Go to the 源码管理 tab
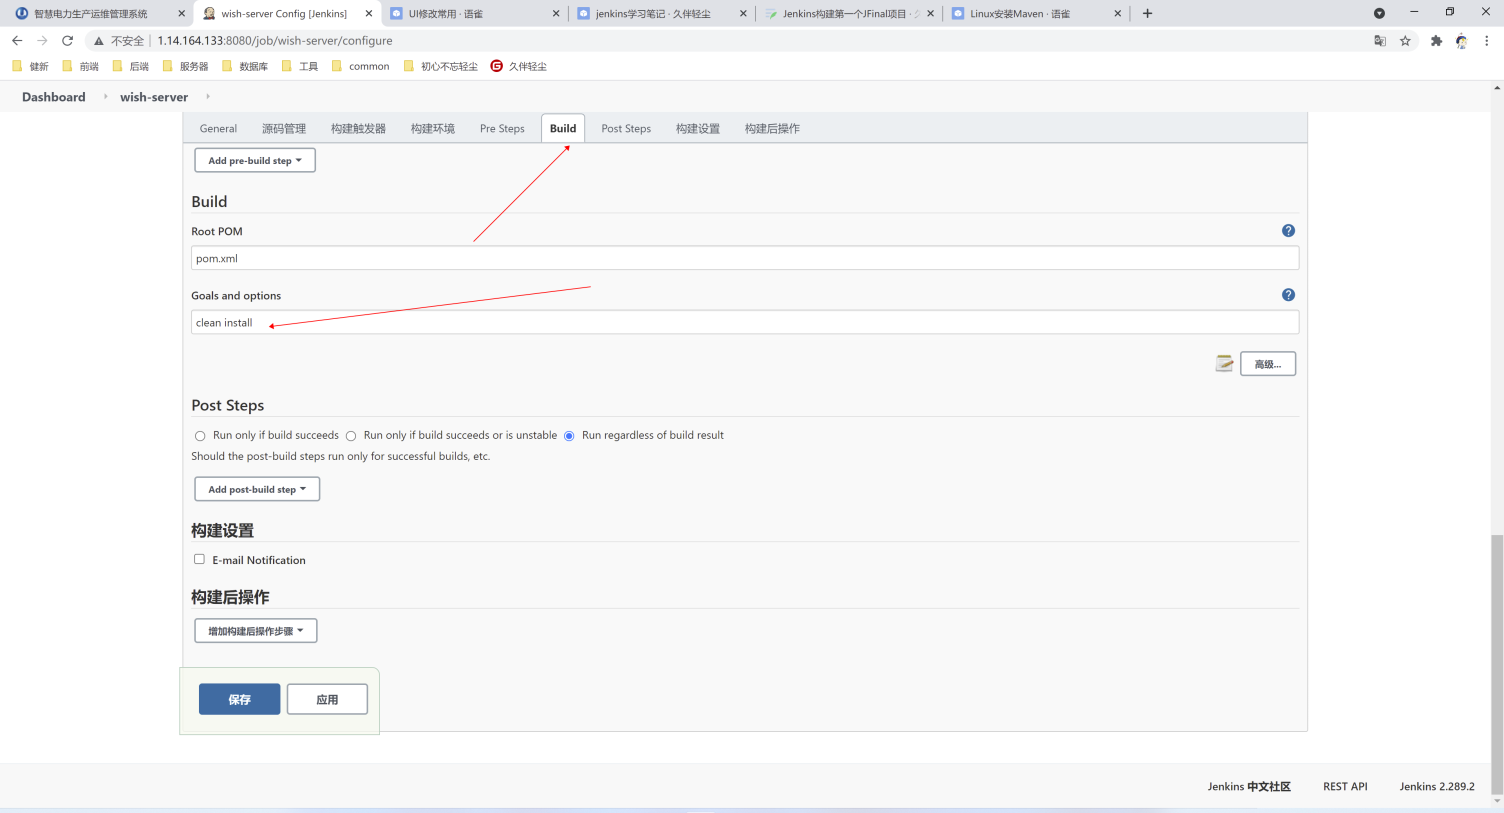1504x813 pixels. coord(284,129)
